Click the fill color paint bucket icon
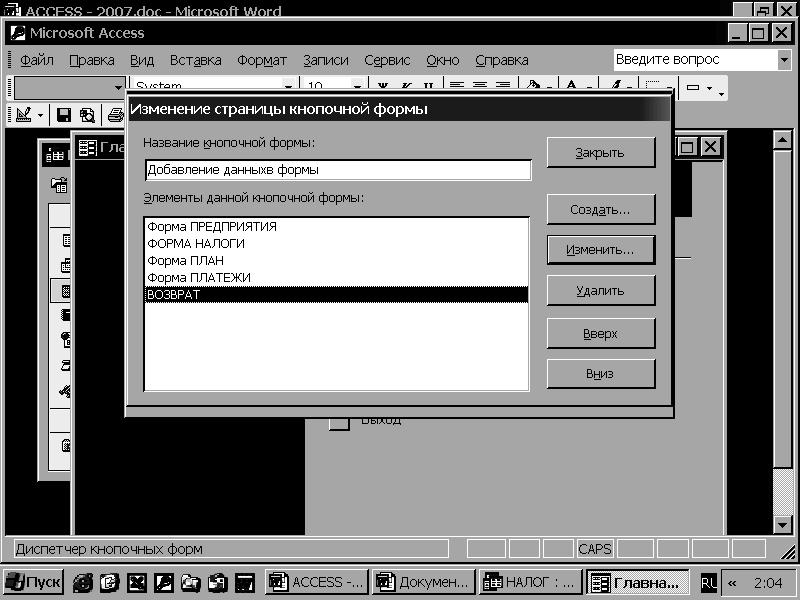 tap(533, 85)
